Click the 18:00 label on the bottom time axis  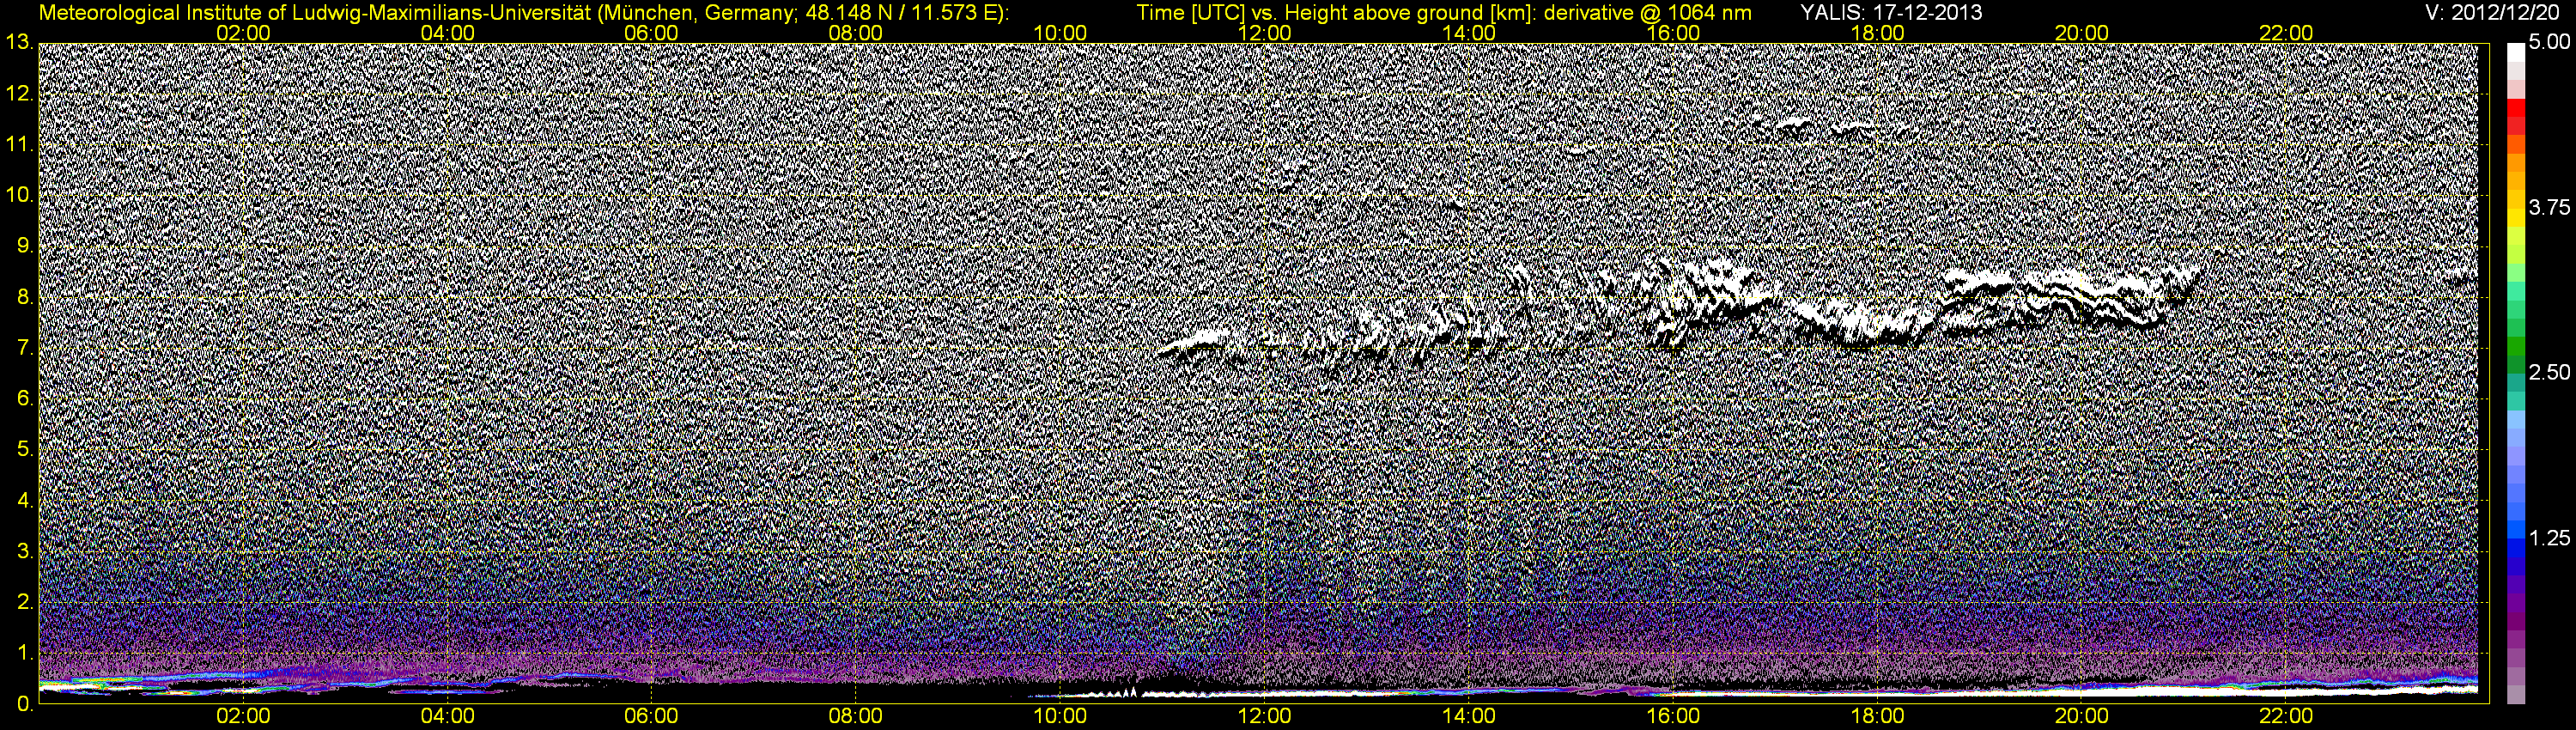click(1878, 717)
